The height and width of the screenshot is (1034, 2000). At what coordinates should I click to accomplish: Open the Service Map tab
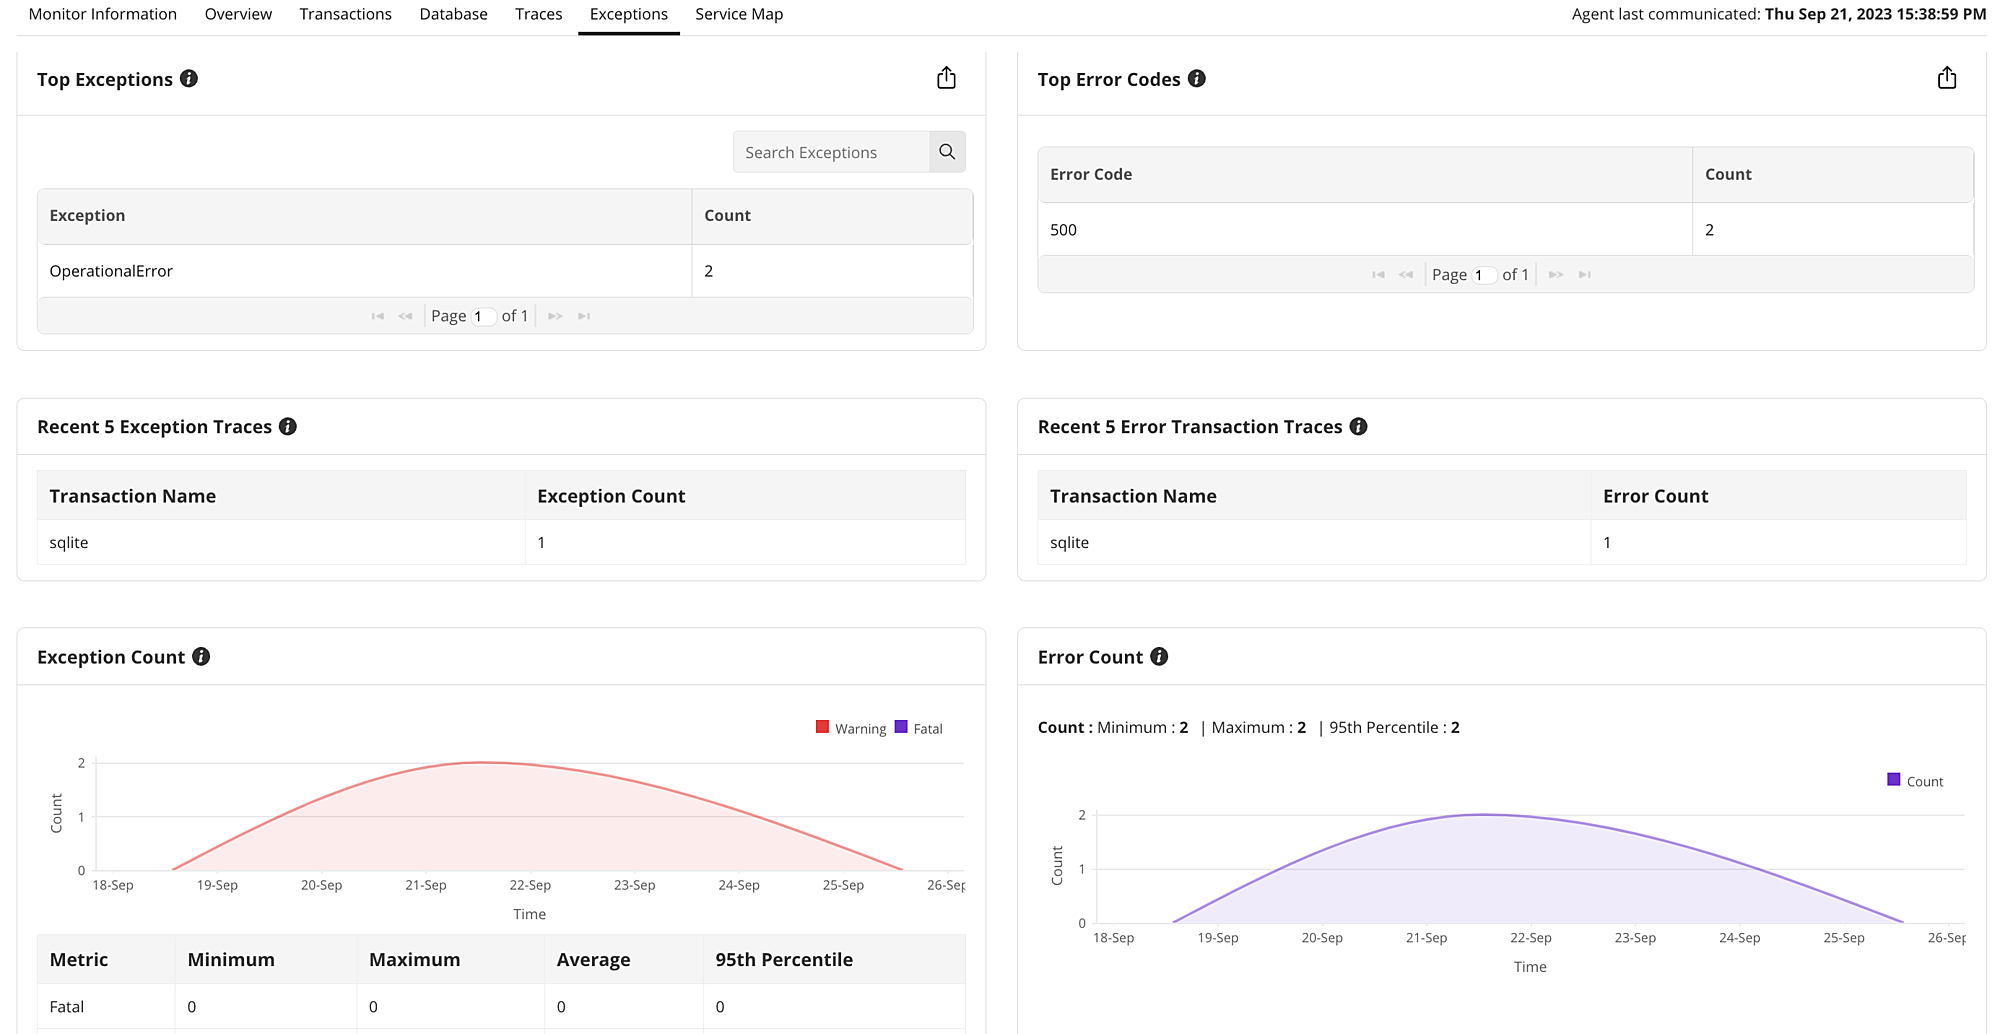[739, 14]
